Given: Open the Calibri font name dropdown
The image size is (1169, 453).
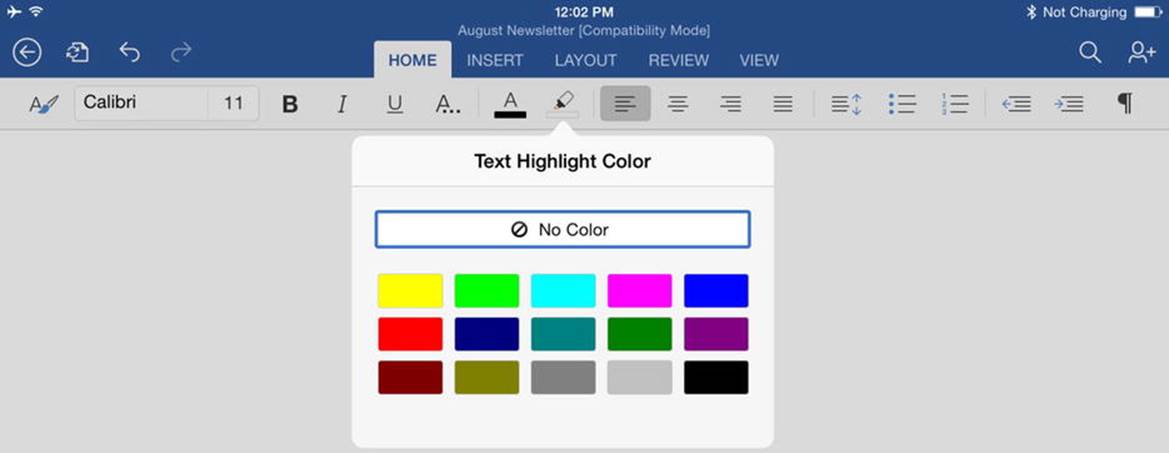Looking at the screenshot, I should pyautogui.click(x=141, y=103).
